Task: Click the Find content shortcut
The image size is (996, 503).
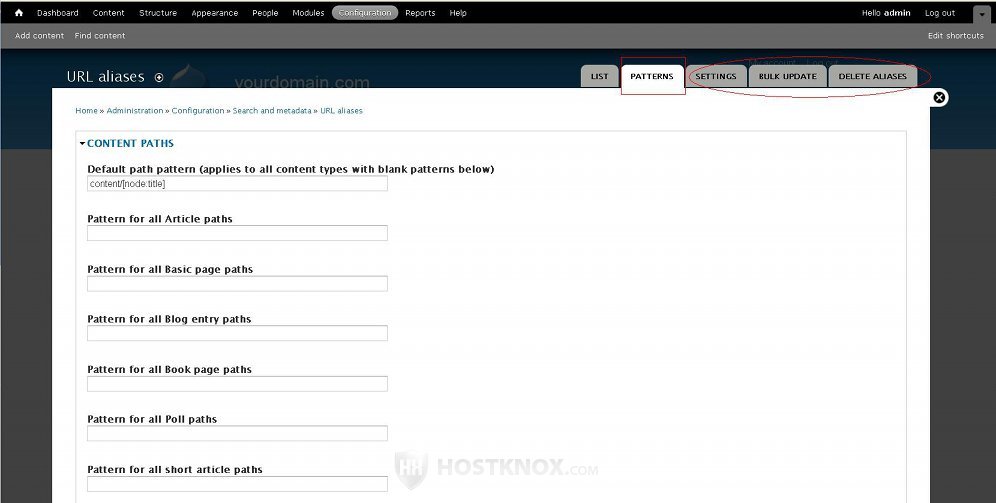Action: tap(100, 36)
